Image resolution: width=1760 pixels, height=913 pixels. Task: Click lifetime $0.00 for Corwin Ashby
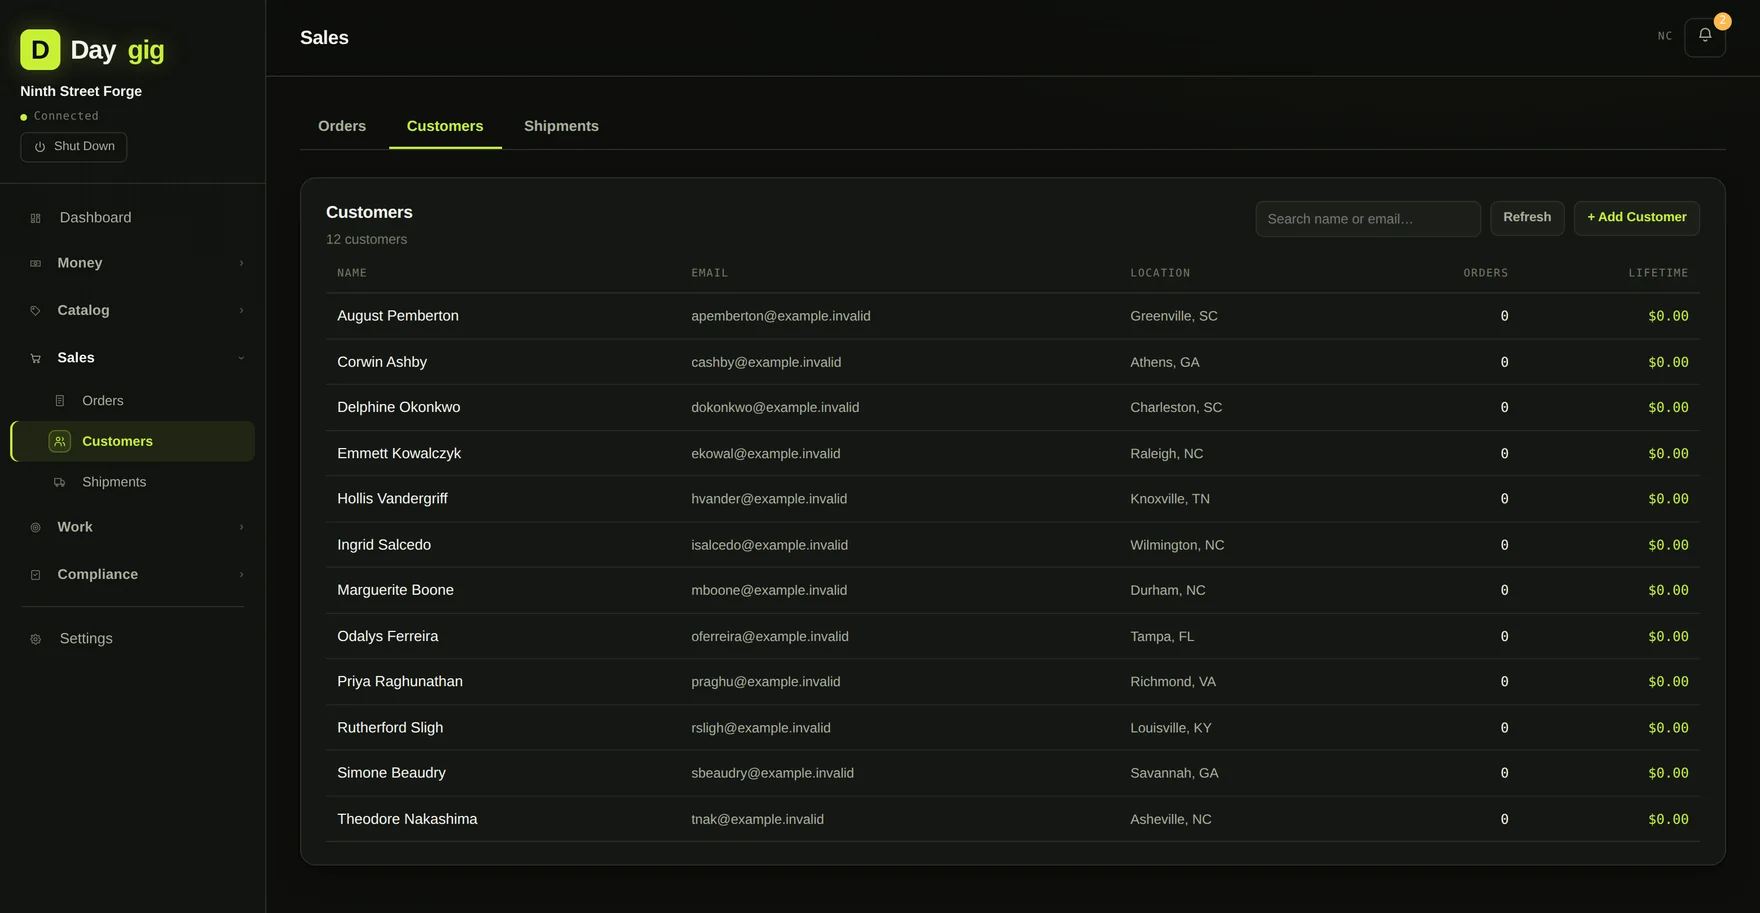pos(1668,362)
